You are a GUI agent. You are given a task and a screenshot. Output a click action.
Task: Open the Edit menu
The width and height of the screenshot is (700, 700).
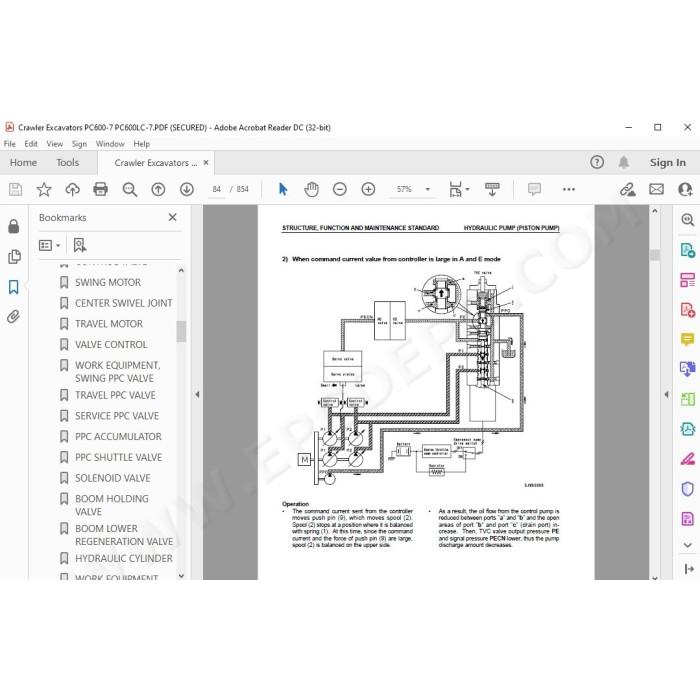(31, 144)
